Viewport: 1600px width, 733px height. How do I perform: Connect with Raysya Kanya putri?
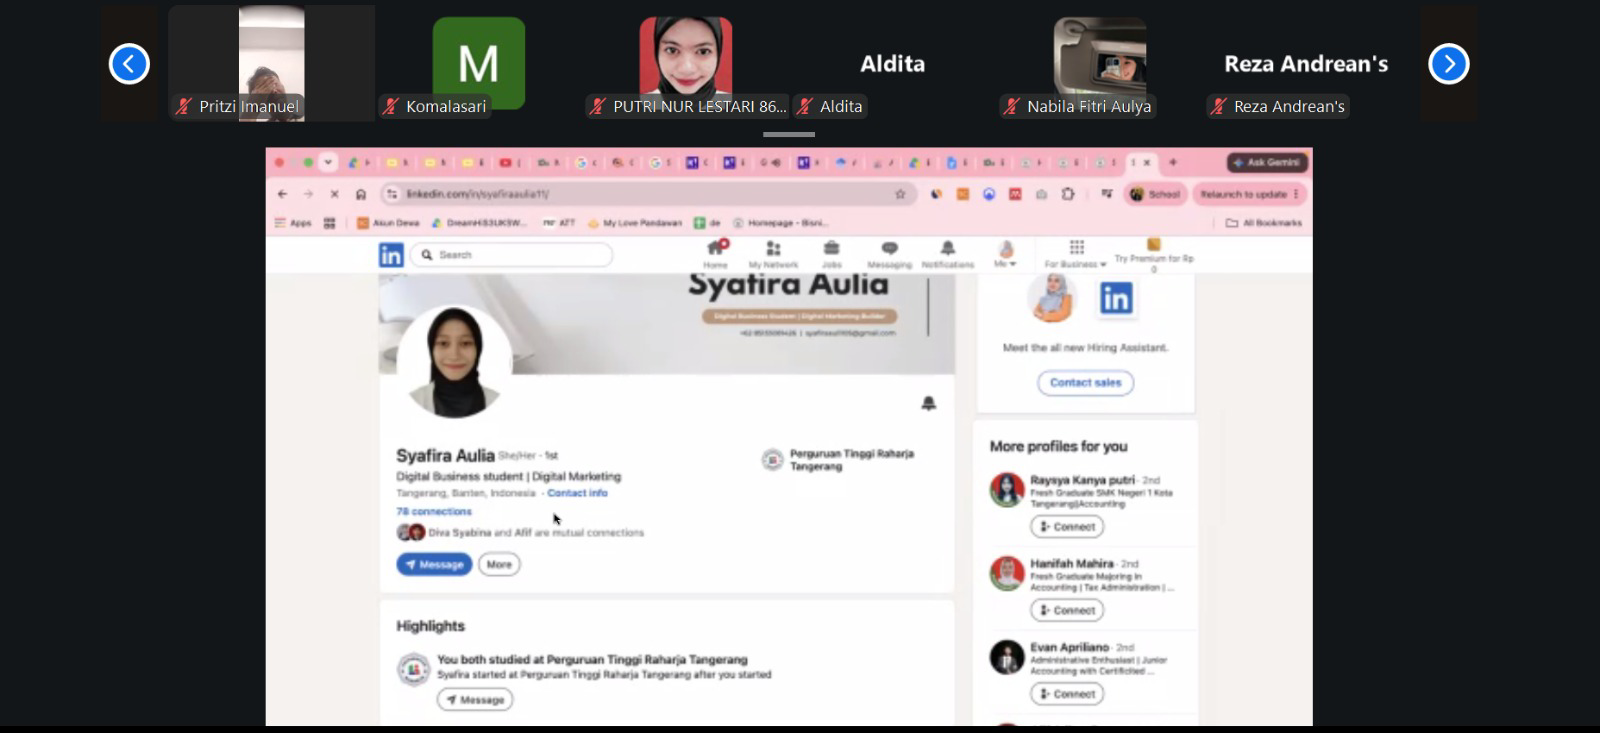1067,527
